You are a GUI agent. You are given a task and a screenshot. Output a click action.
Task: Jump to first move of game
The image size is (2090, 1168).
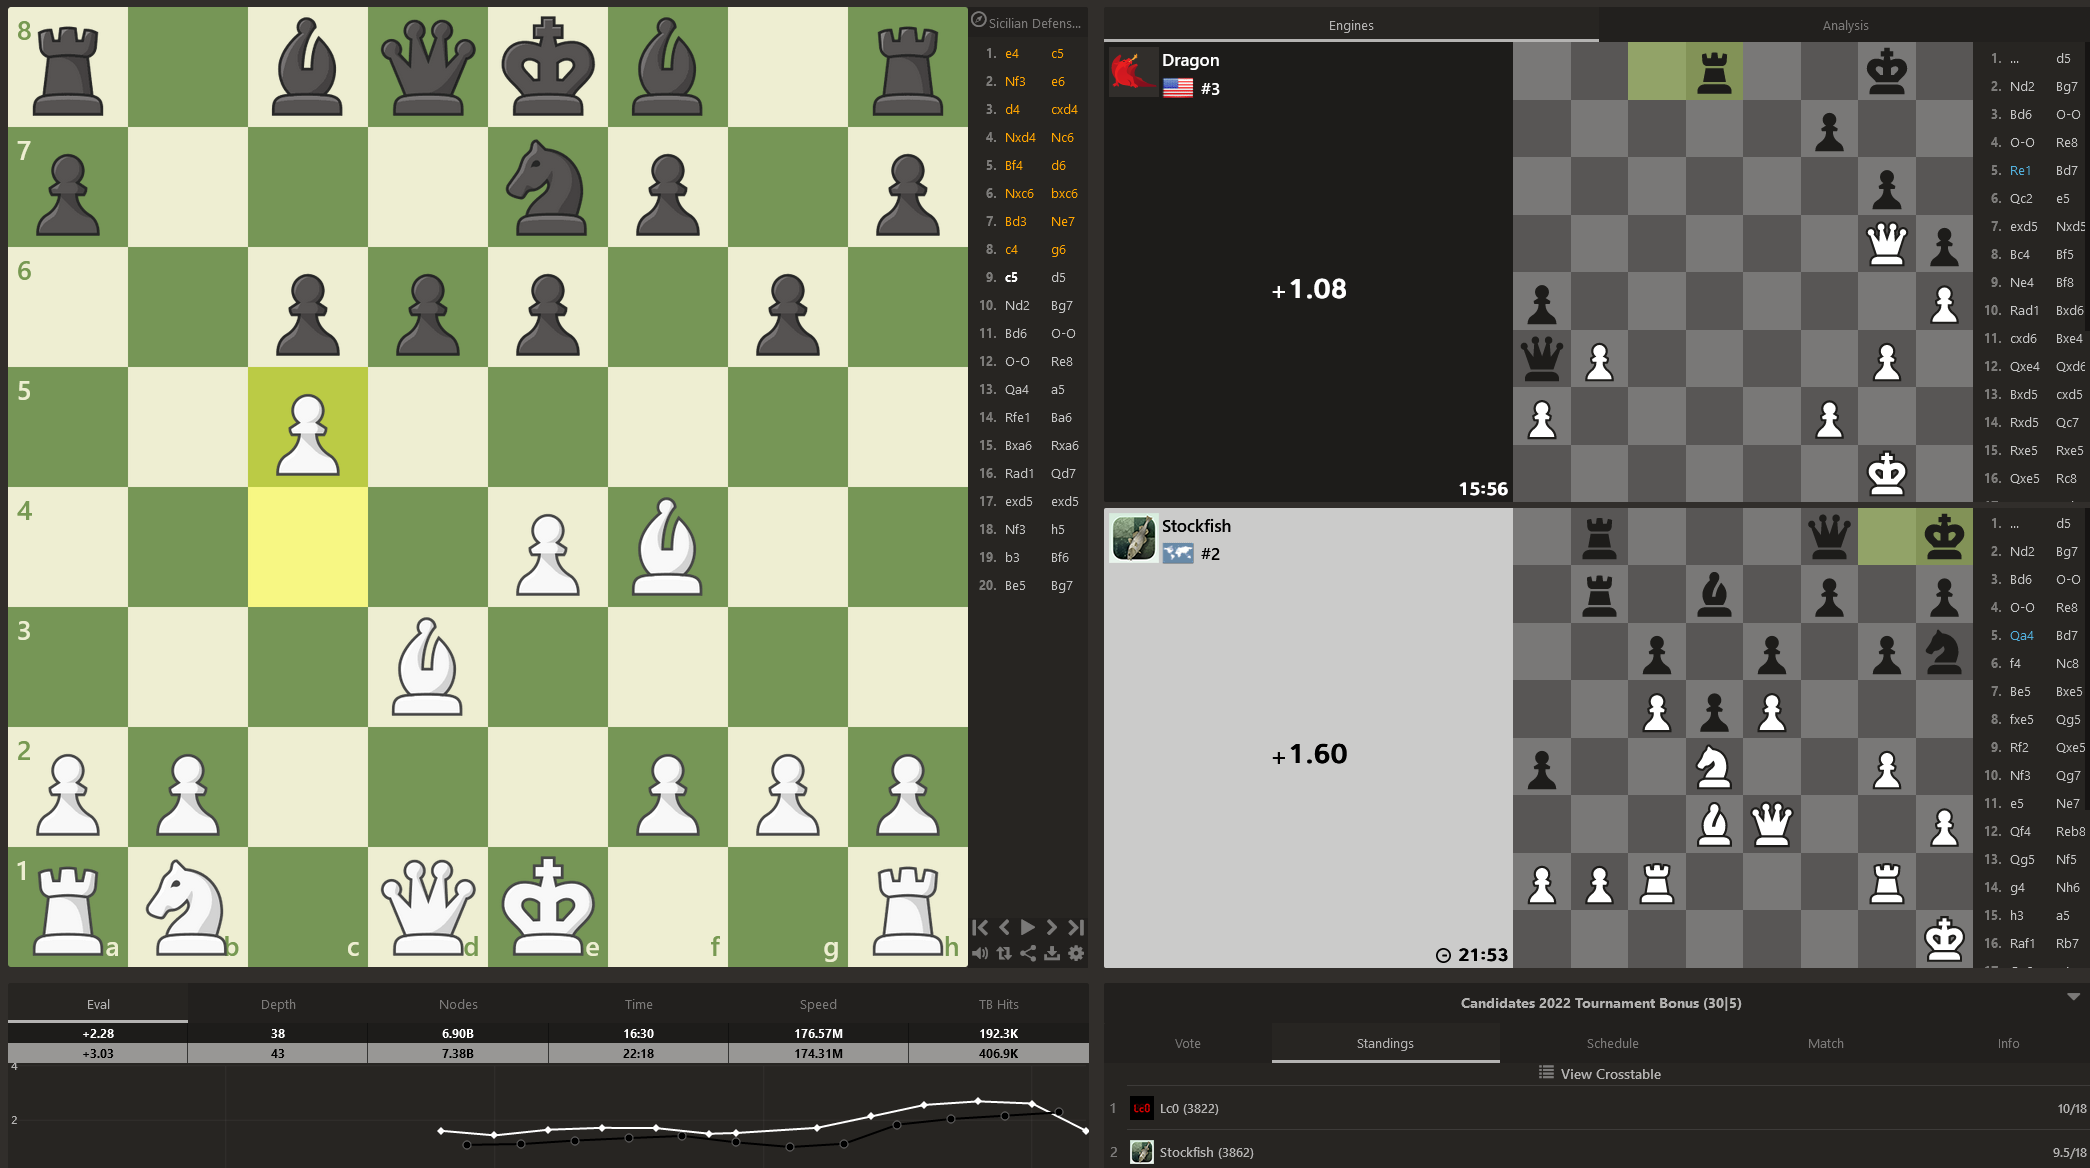pyautogui.click(x=980, y=927)
